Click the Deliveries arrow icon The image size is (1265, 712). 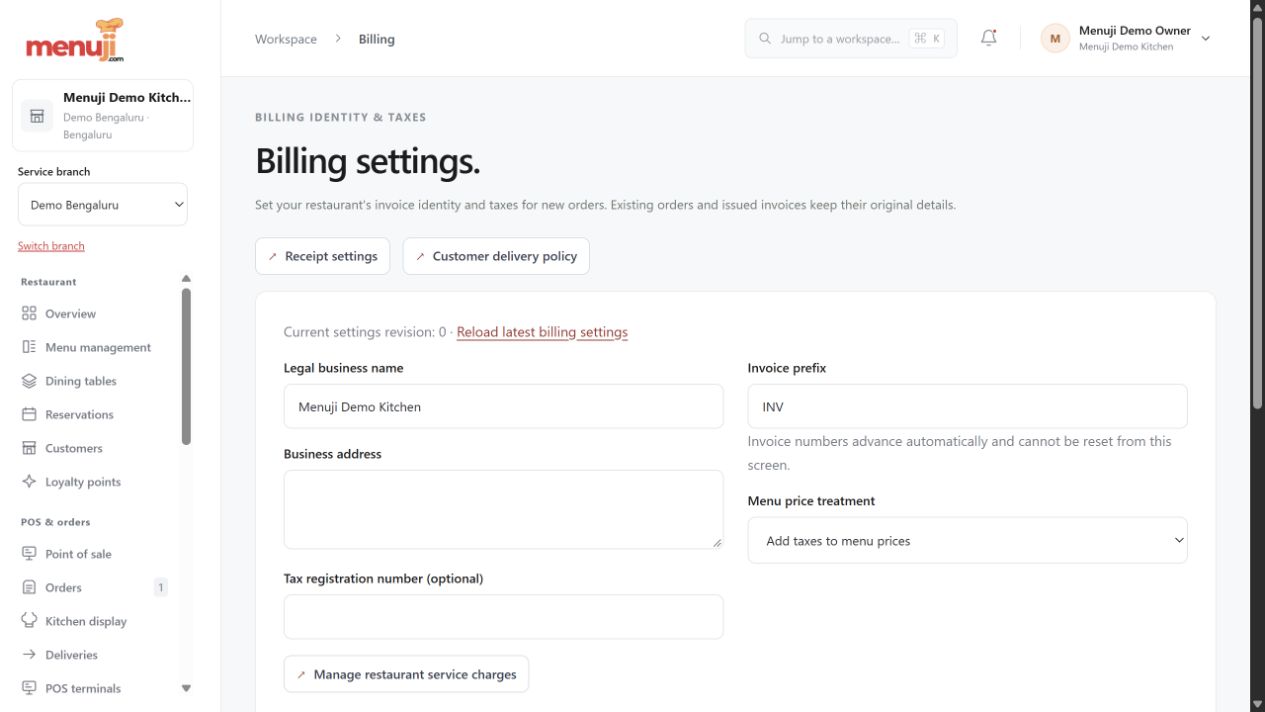29,654
